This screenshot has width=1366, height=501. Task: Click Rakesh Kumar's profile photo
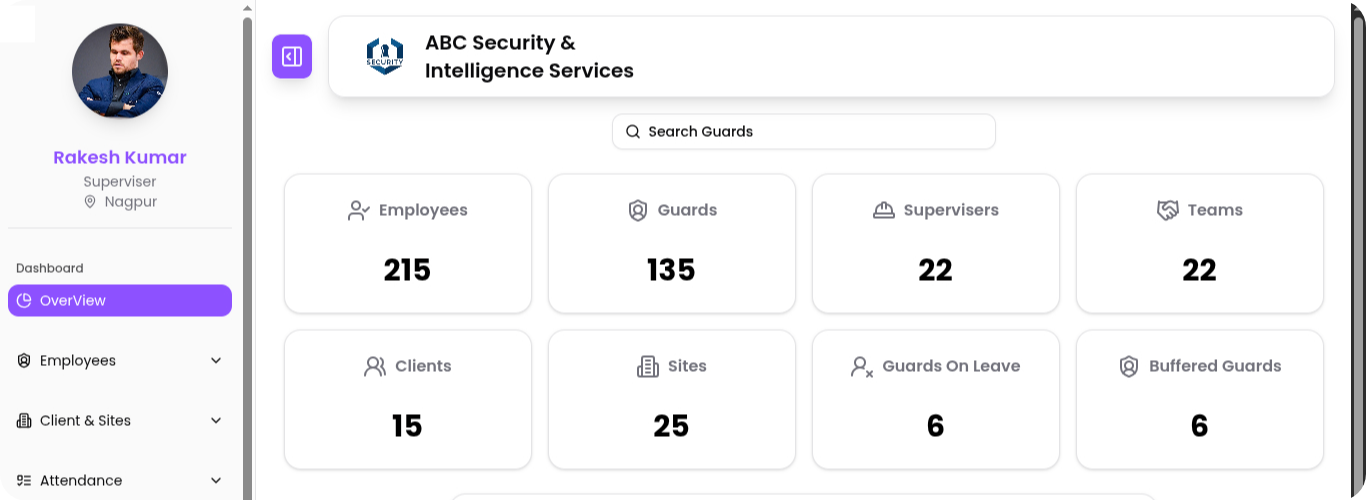120,72
